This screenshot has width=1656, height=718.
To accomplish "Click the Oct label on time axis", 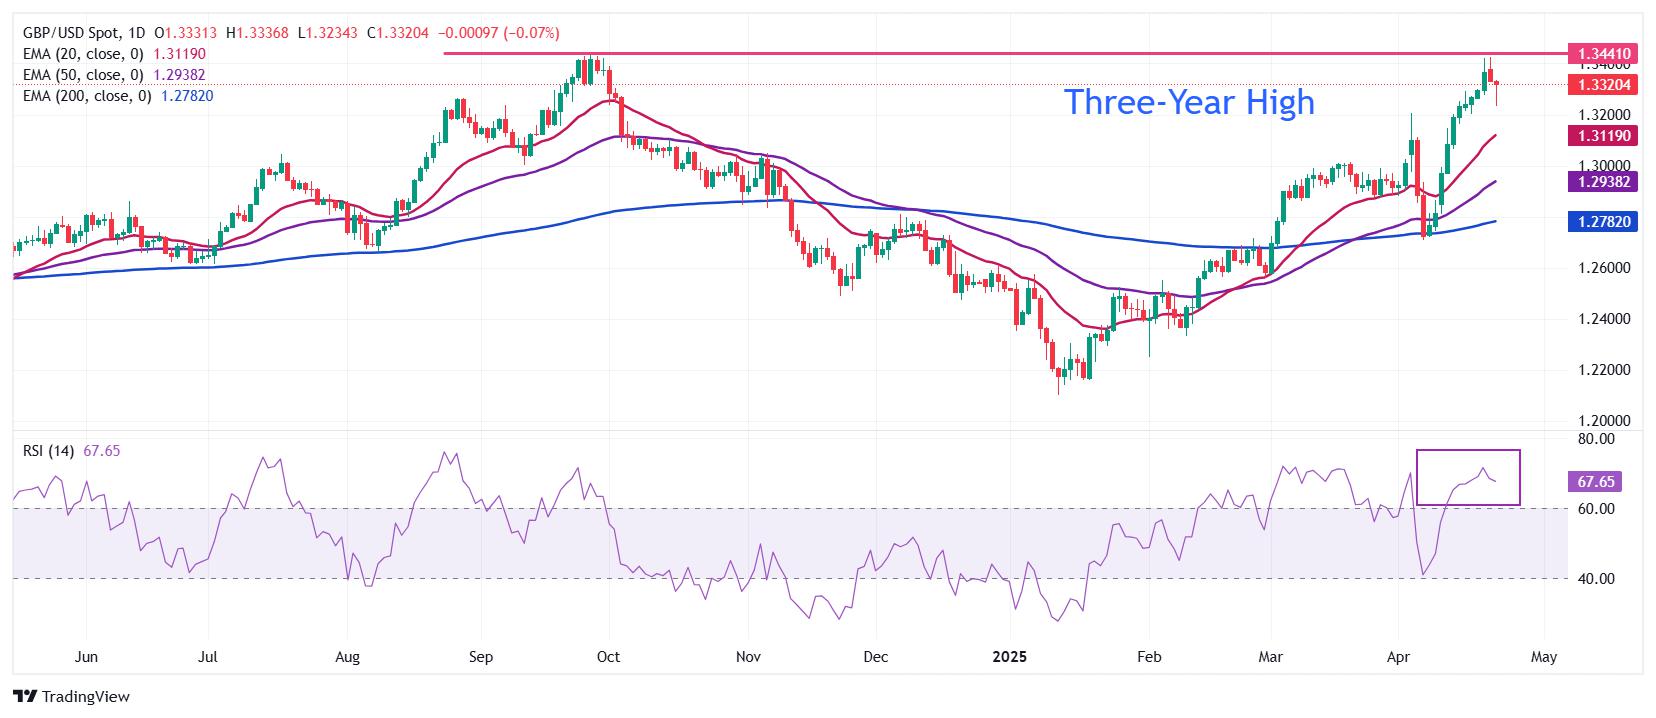I will pyautogui.click(x=608, y=657).
